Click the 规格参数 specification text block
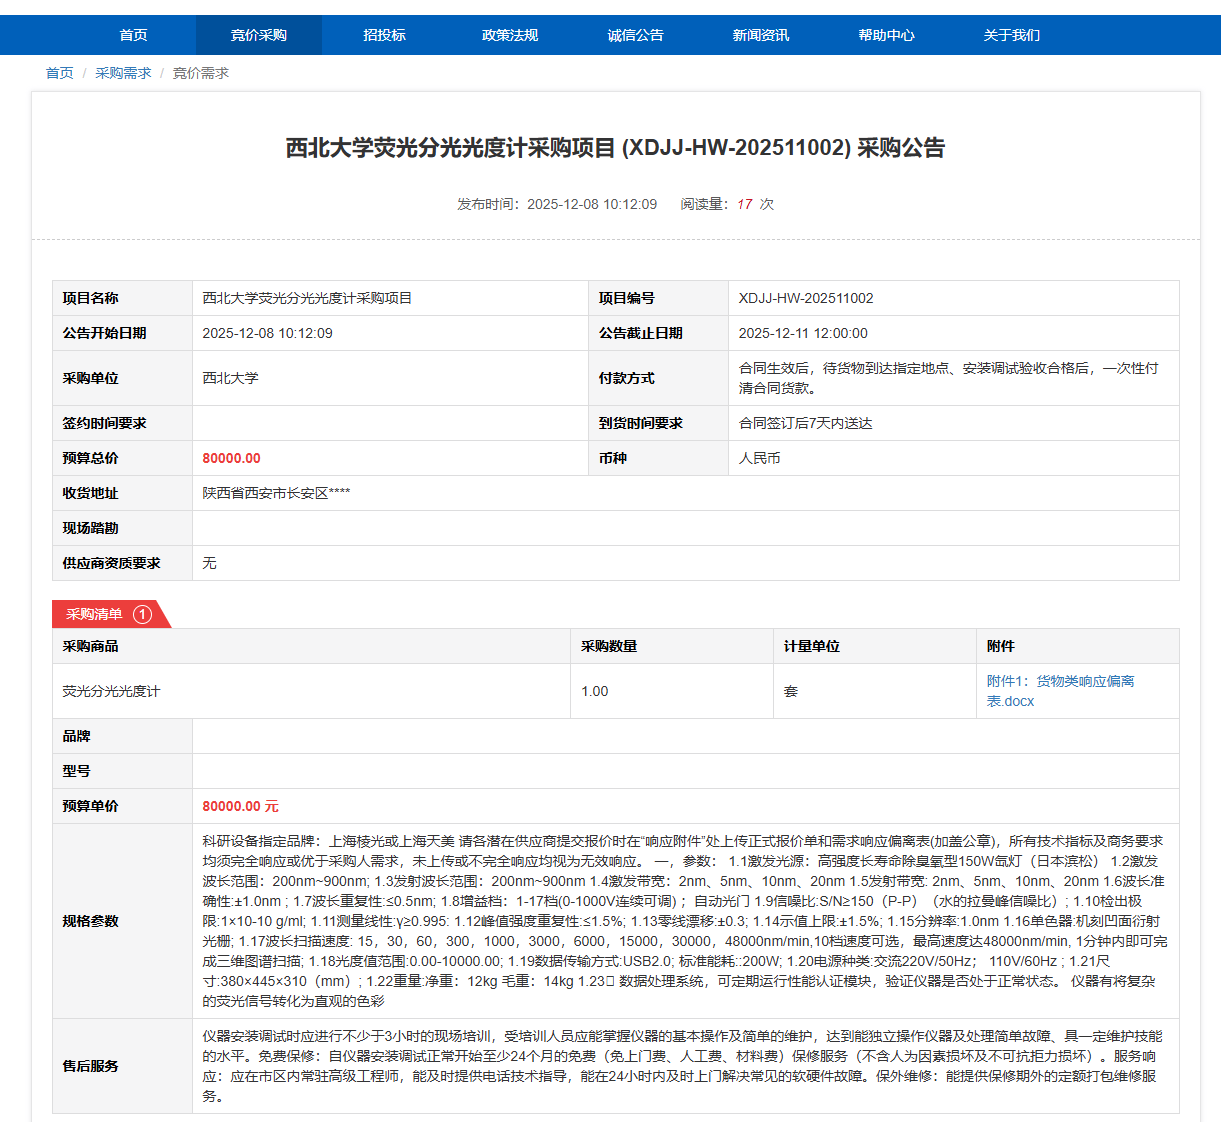The width and height of the screenshot is (1221, 1122). (684, 921)
